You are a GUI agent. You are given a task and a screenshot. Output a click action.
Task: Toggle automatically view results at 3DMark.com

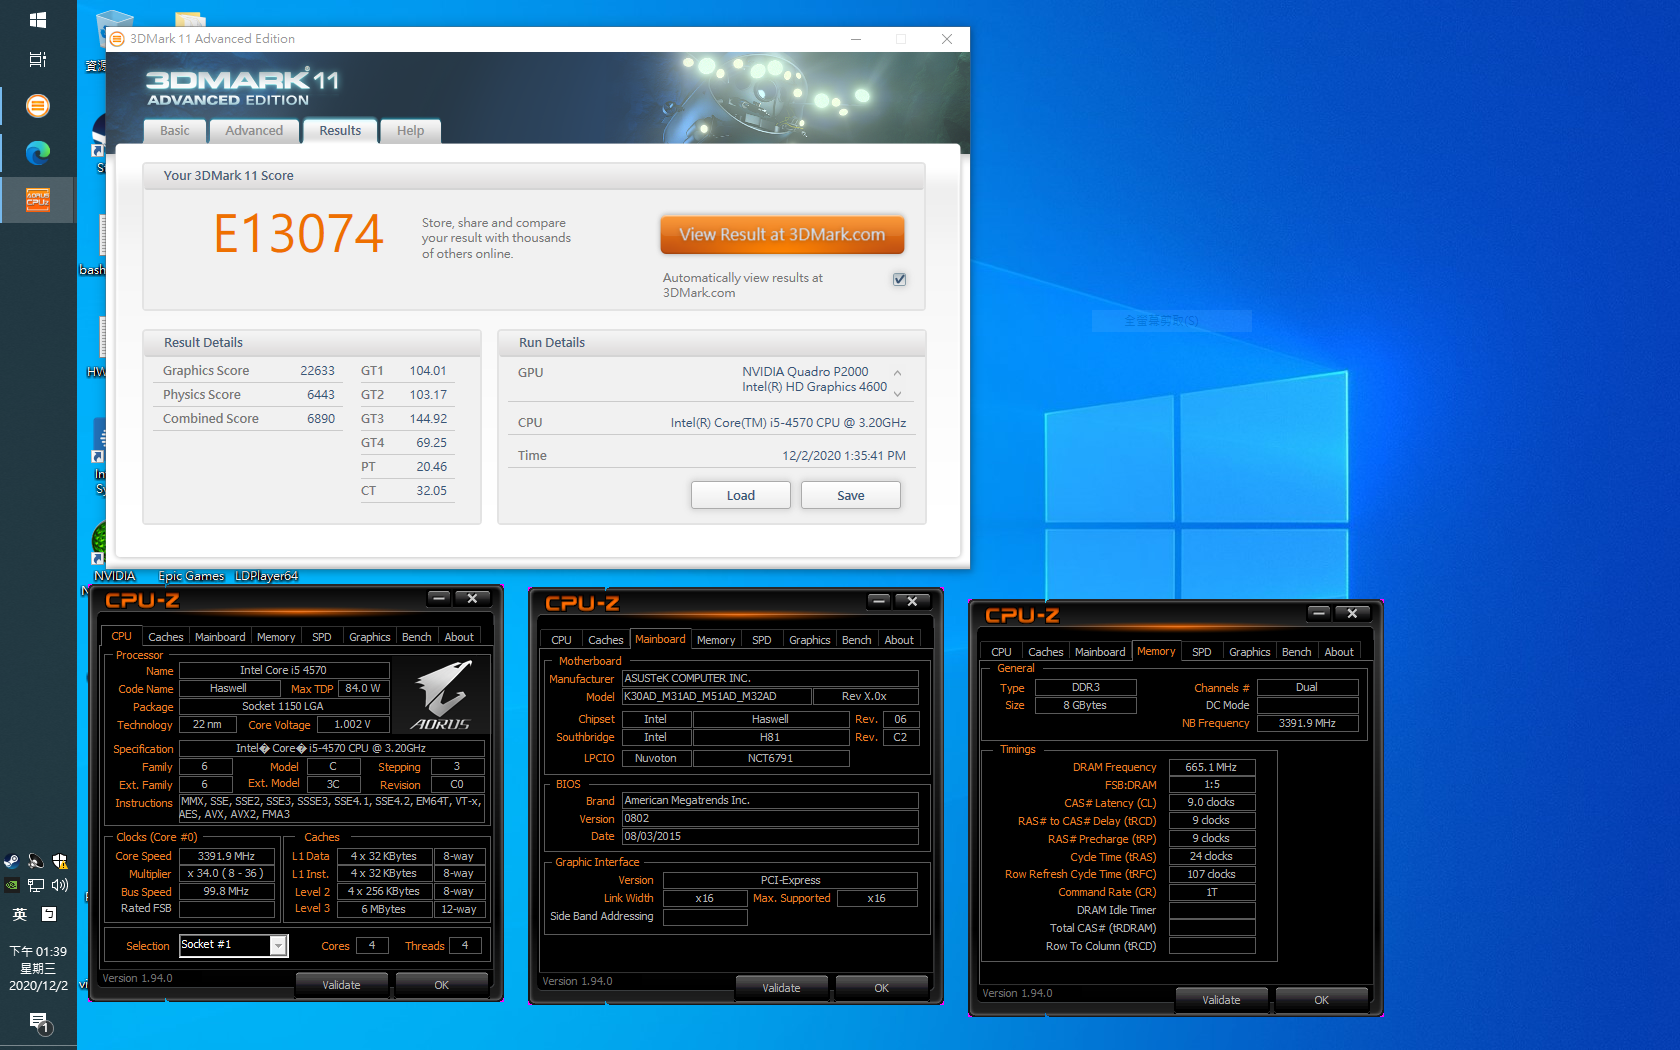coord(899,279)
